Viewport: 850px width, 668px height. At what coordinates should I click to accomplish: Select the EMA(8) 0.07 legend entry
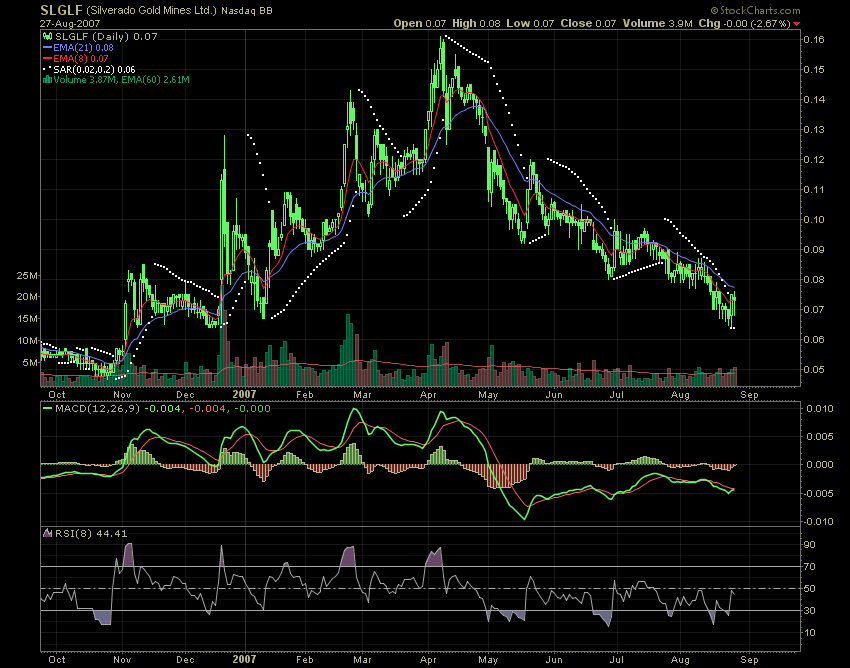[81, 59]
